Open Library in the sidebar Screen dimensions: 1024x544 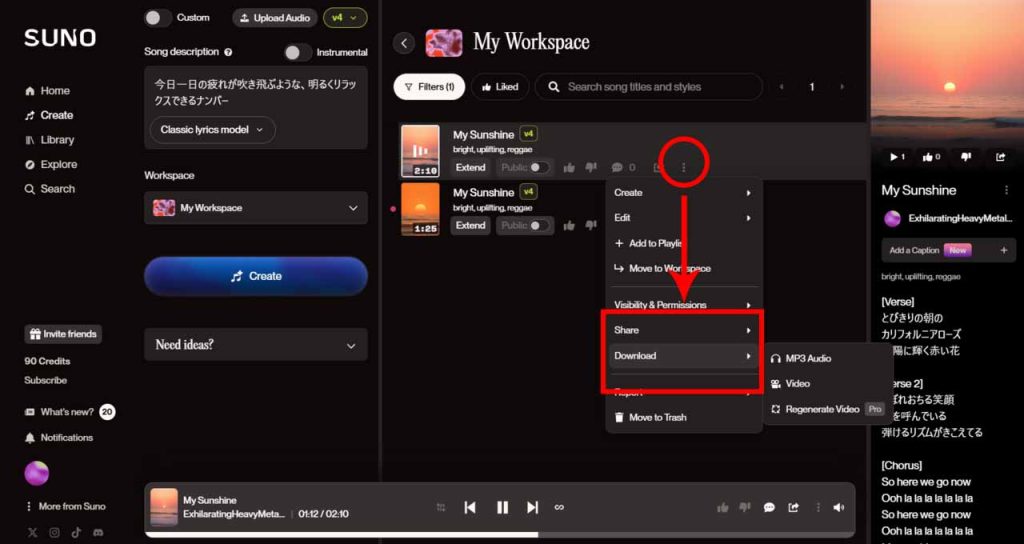tap(50, 140)
